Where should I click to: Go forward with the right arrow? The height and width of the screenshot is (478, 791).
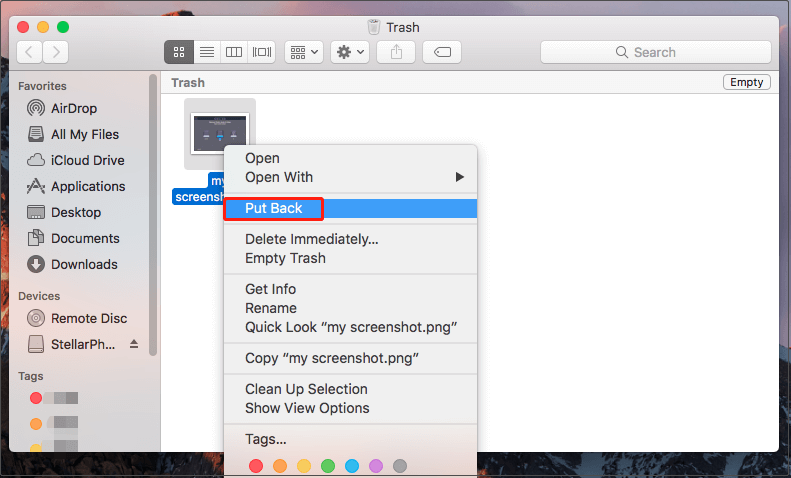(55, 52)
